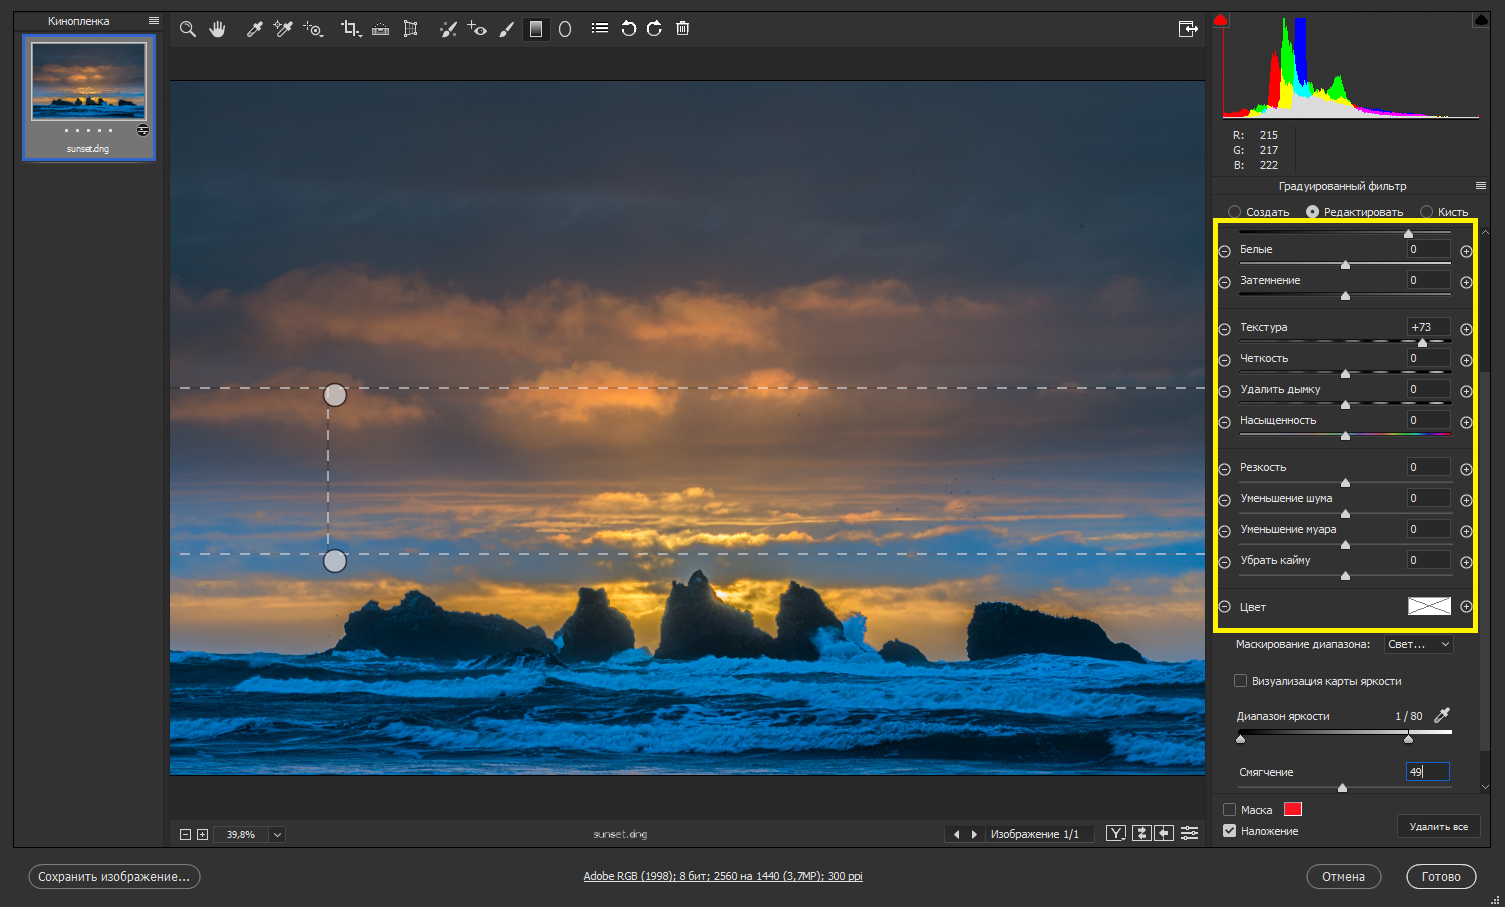This screenshot has height=907, width=1505.
Task: Select the Spot Removal tool
Action: coord(447,29)
